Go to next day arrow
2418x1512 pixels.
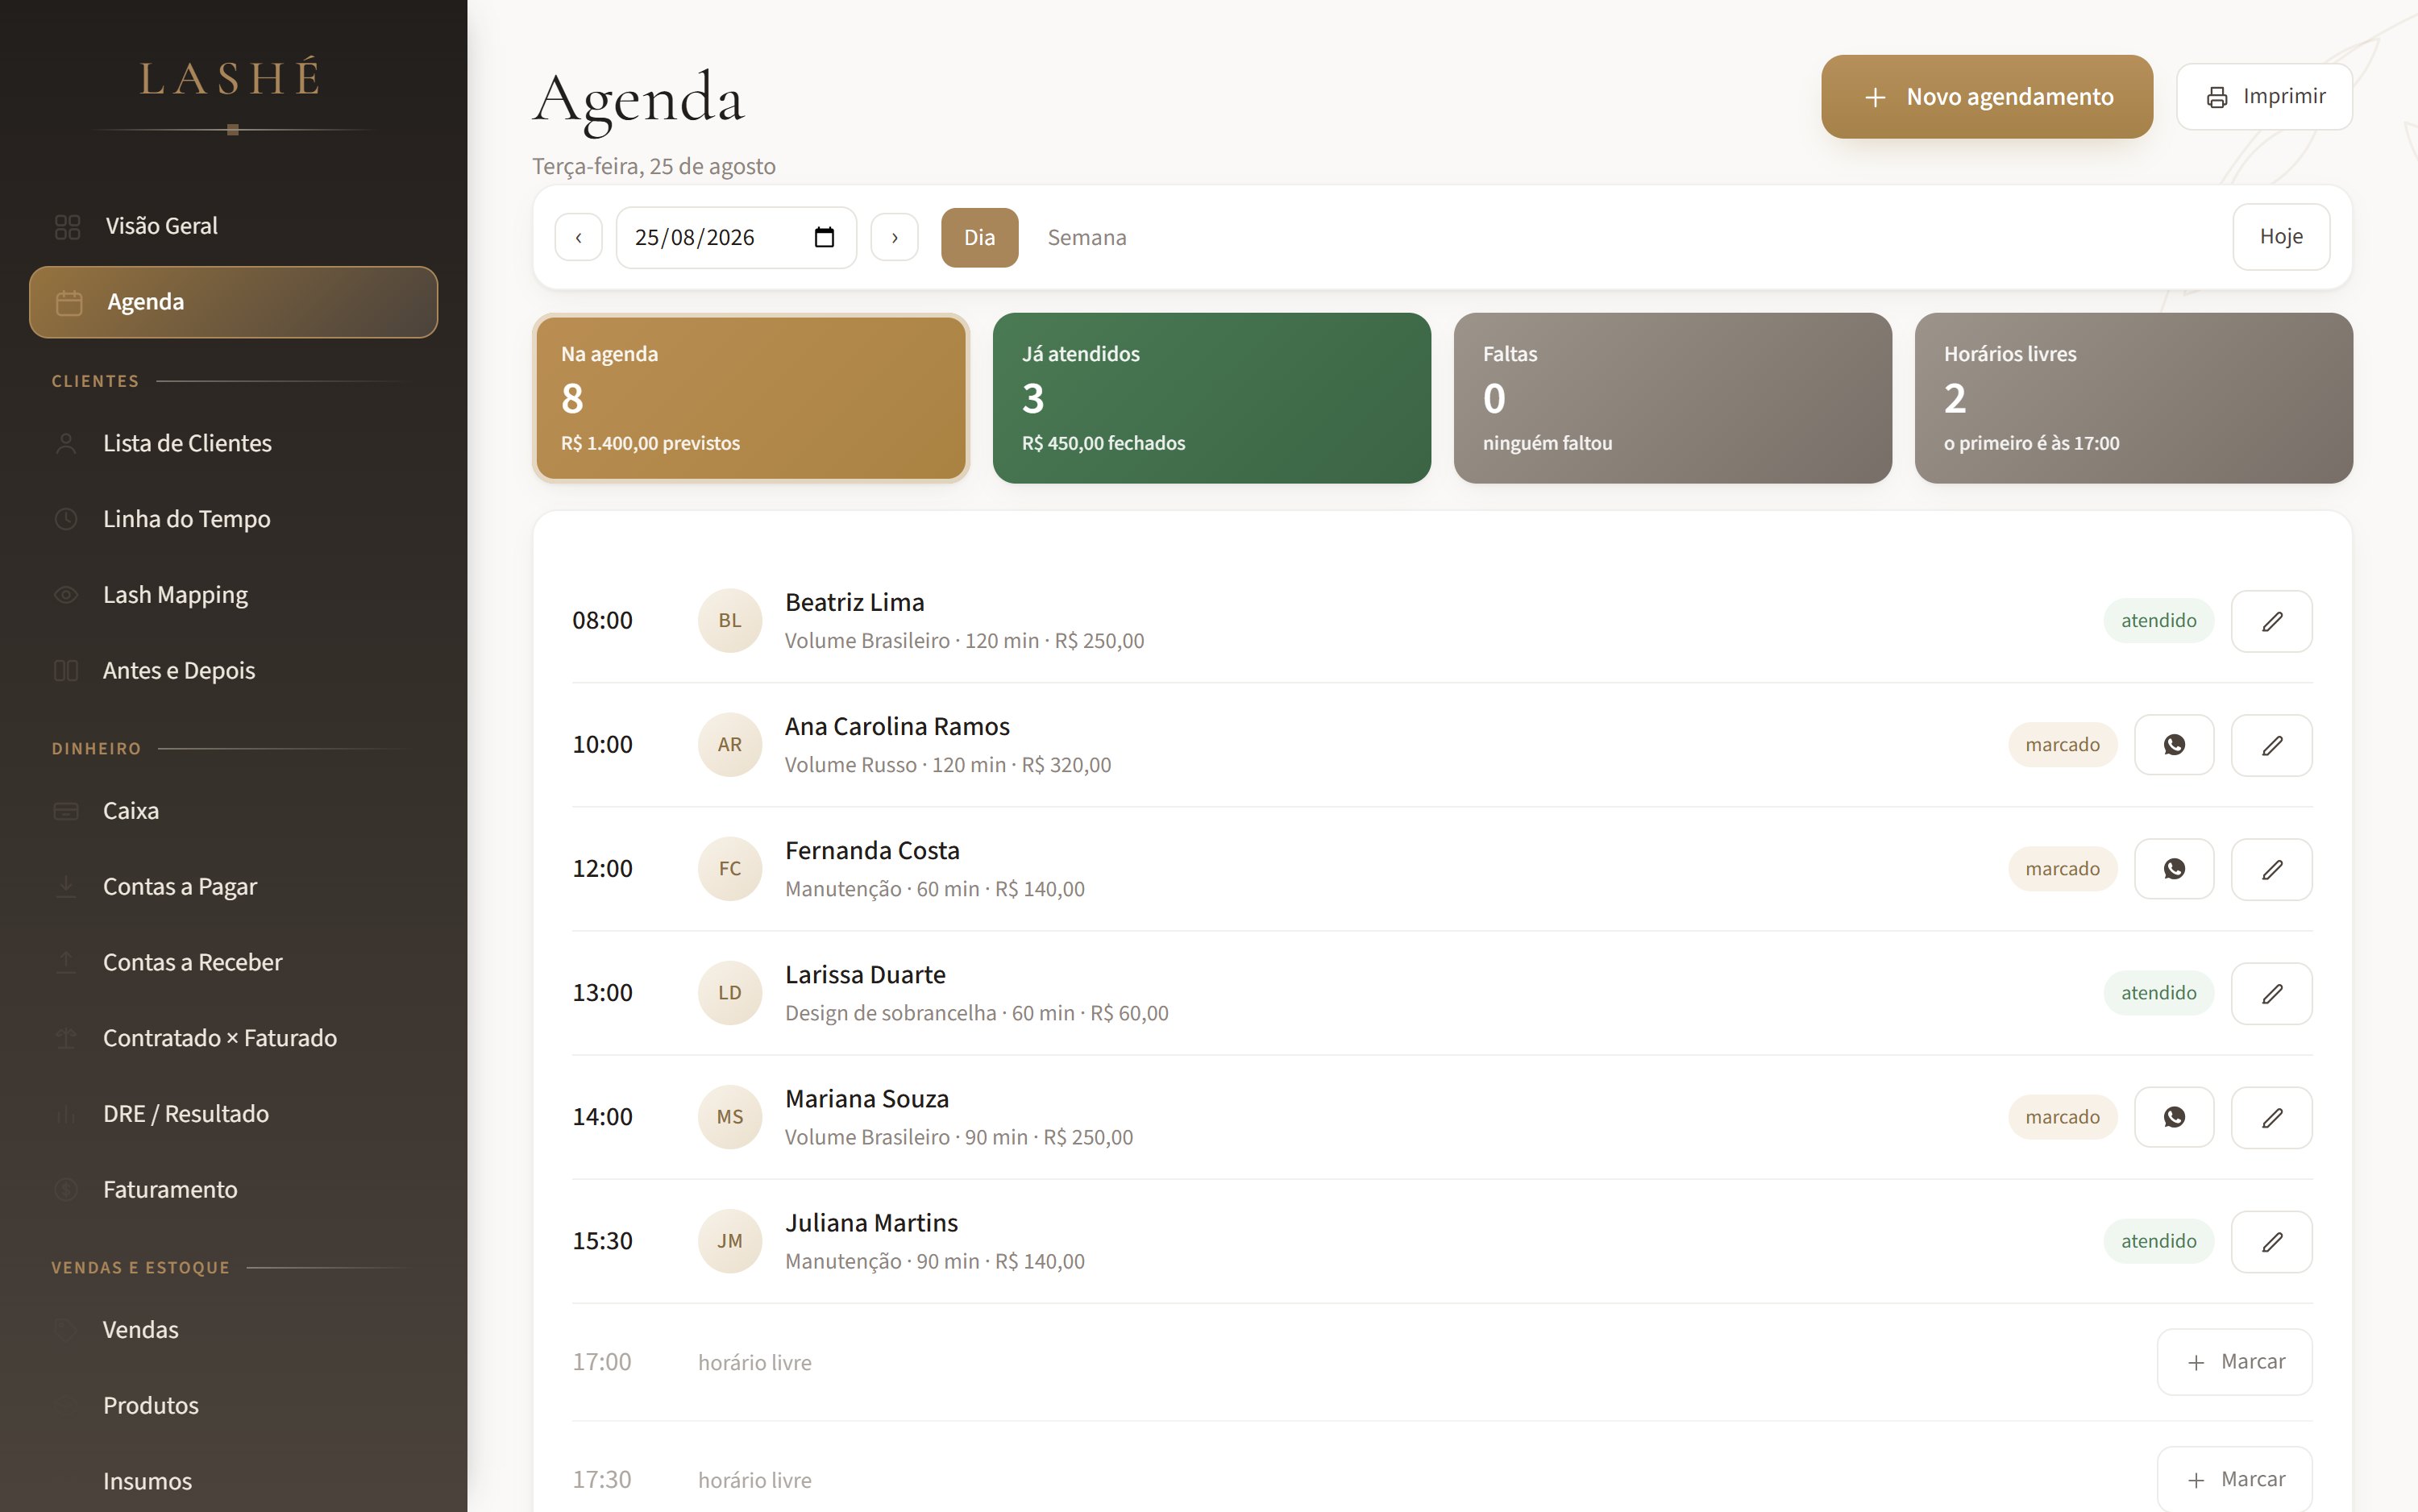click(x=894, y=237)
